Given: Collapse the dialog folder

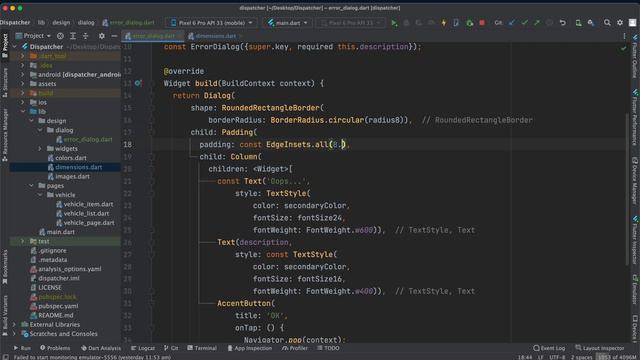Looking at the screenshot, I should pos(40,130).
